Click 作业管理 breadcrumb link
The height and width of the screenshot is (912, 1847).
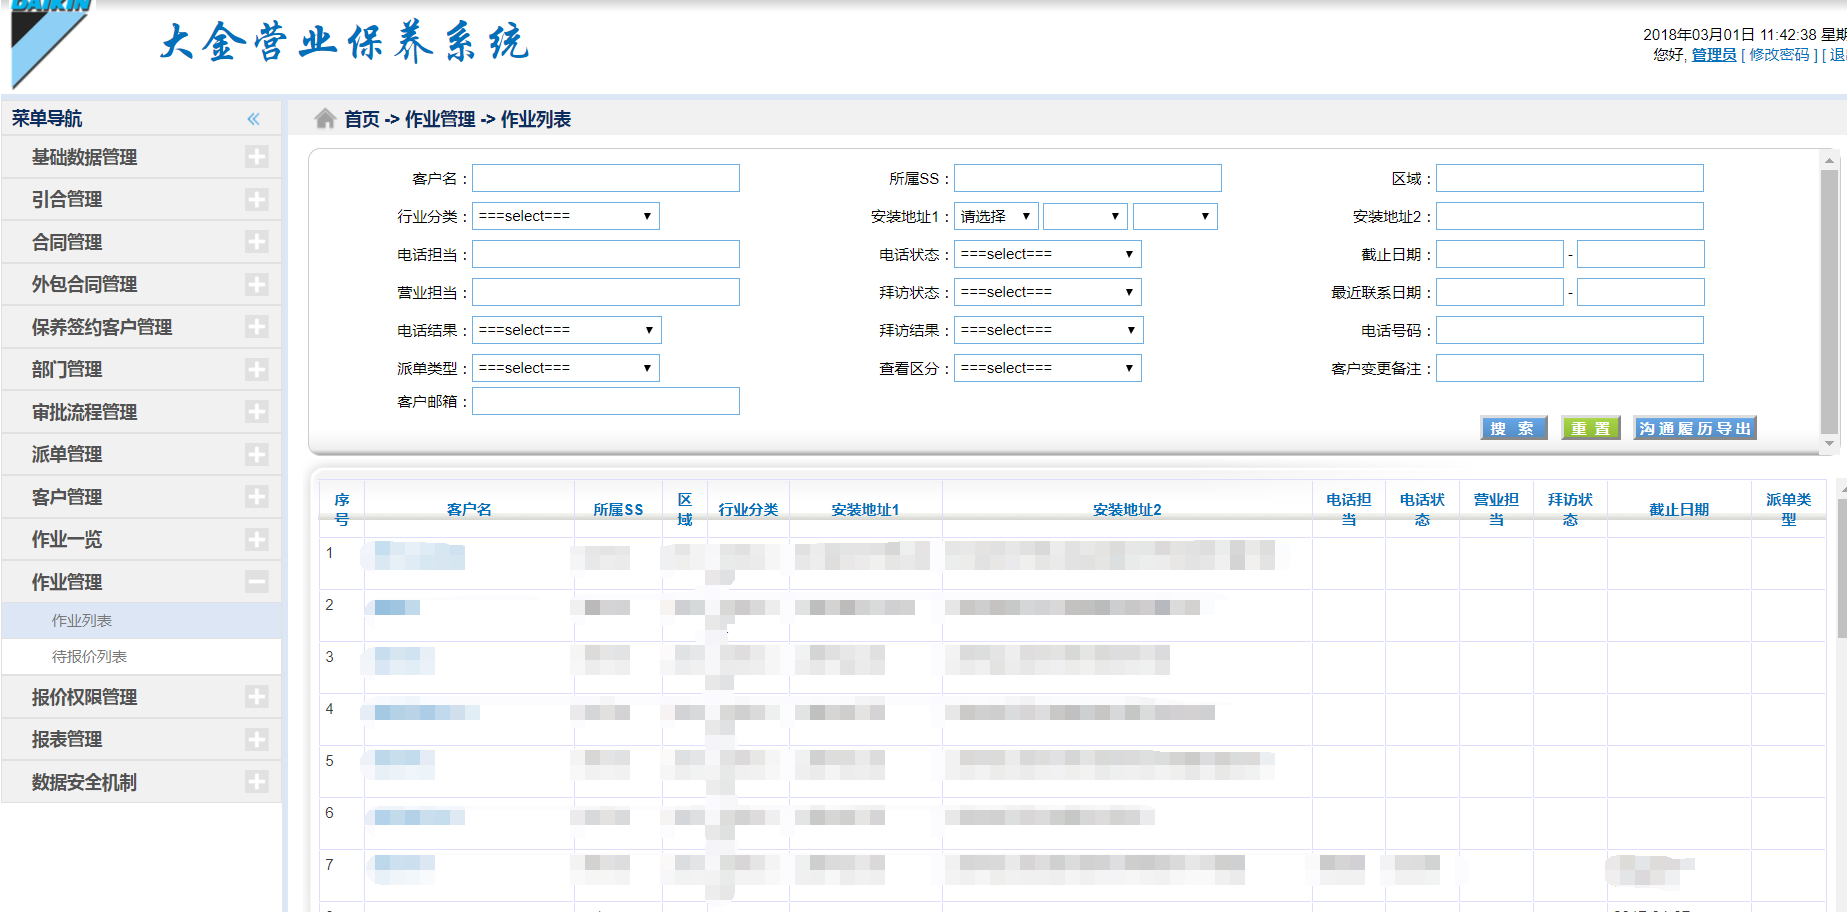(x=440, y=119)
